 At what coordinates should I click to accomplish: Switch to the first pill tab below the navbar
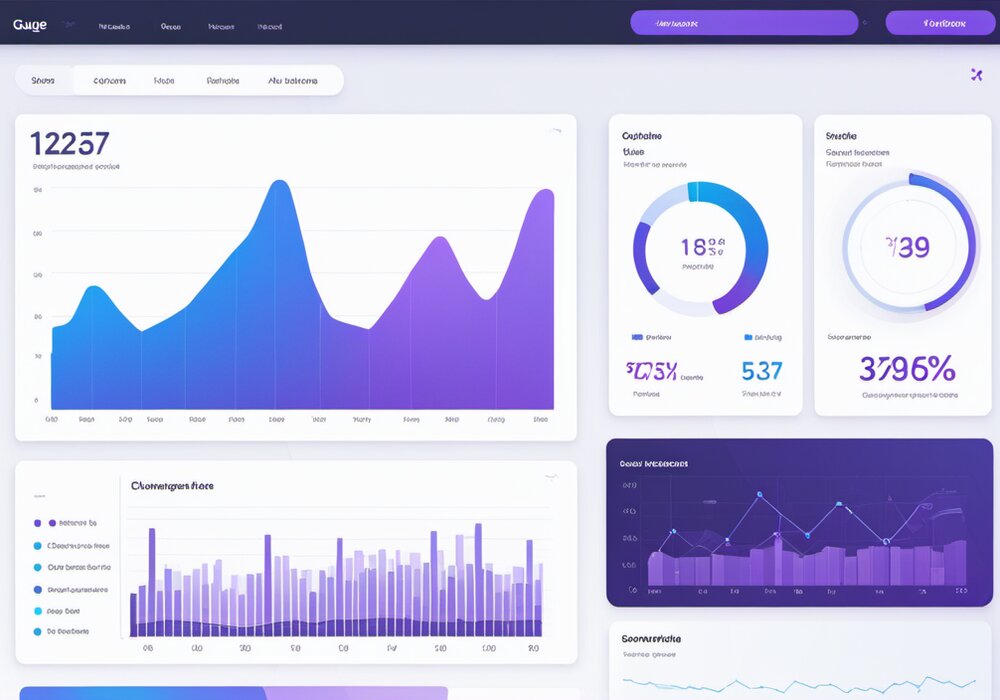(44, 79)
